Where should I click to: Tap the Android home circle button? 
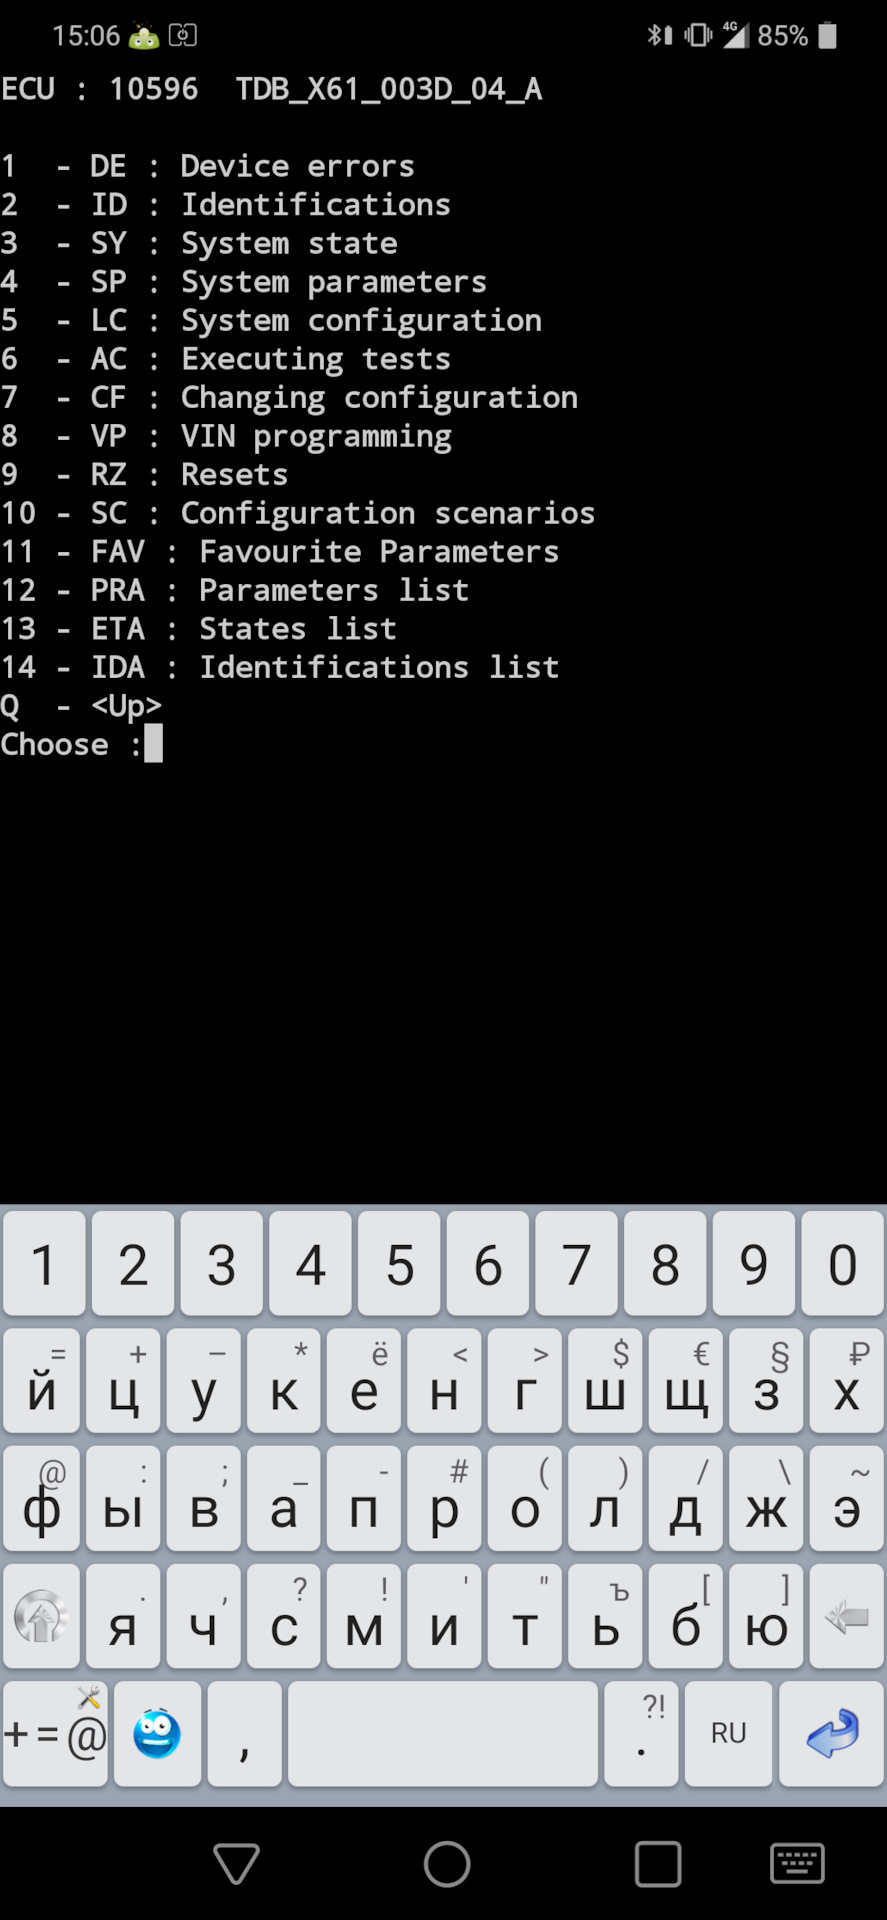point(447,1863)
